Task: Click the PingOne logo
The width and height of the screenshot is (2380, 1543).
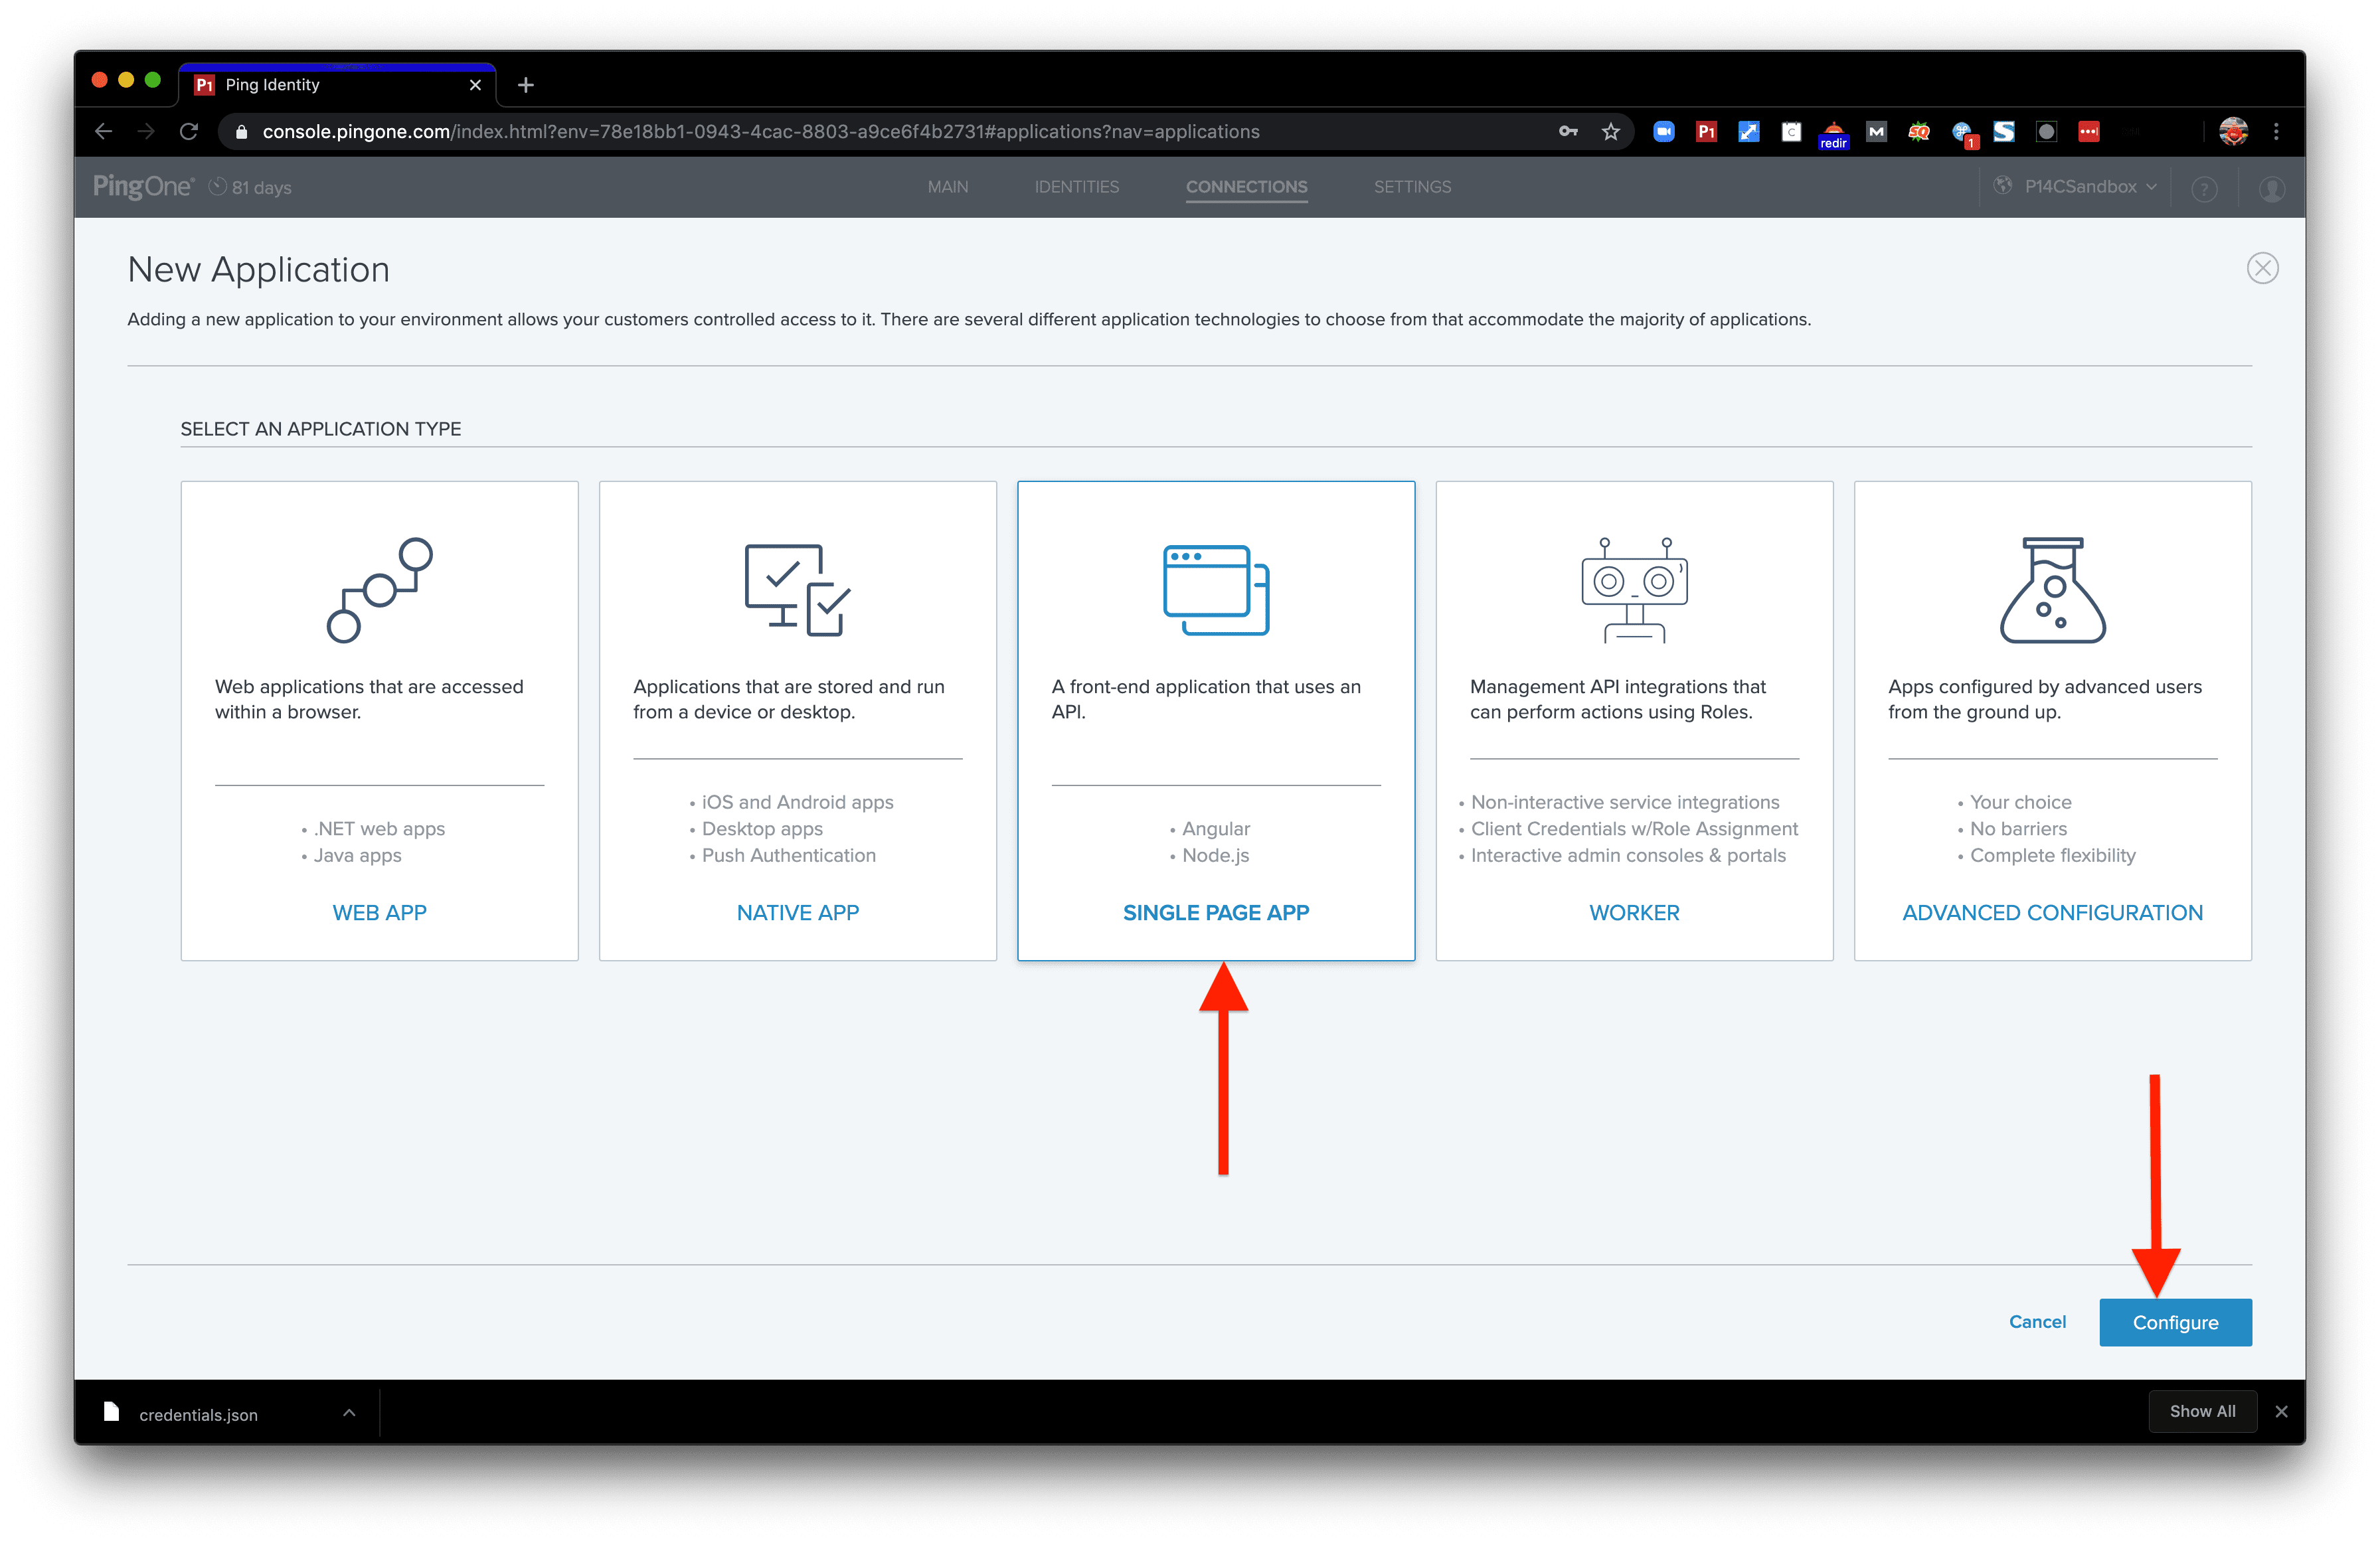Action: (x=143, y=187)
